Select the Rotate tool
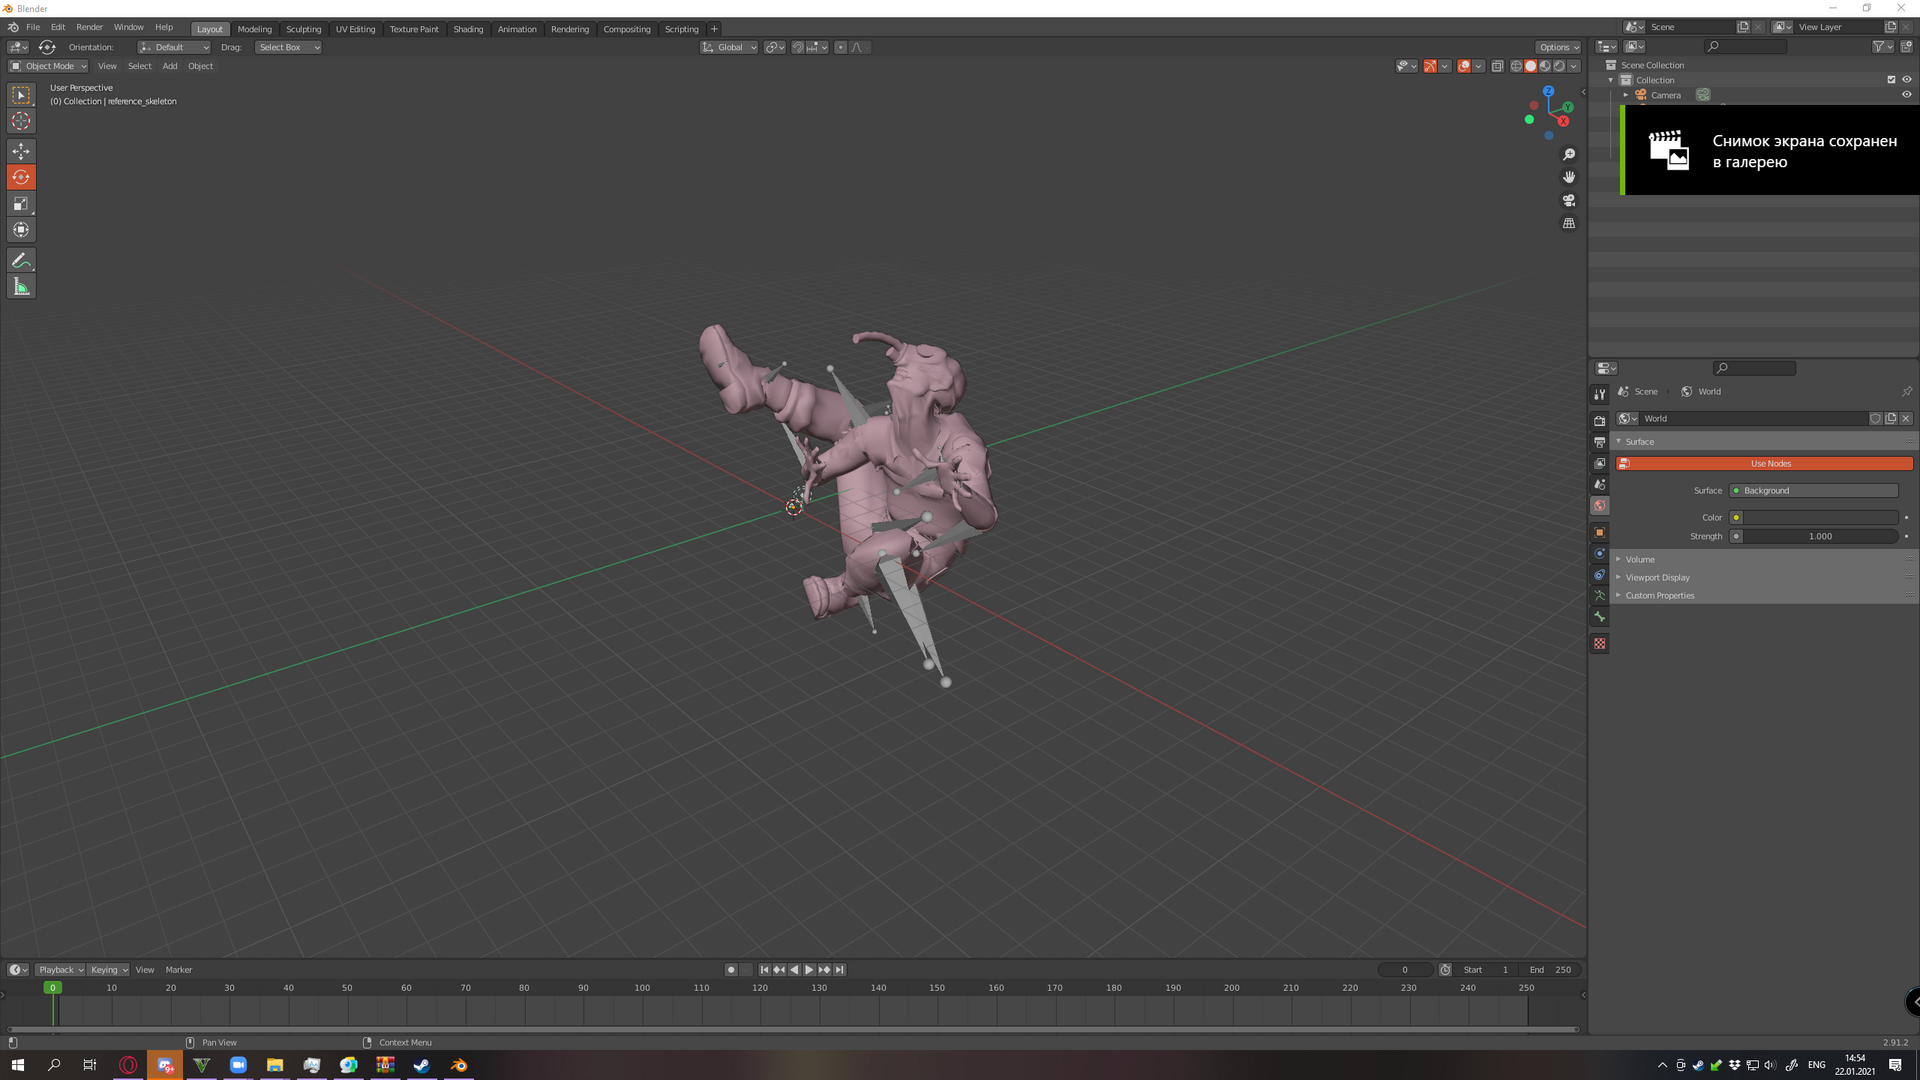This screenshot has width=1920, height=1080. pos(21,177)
